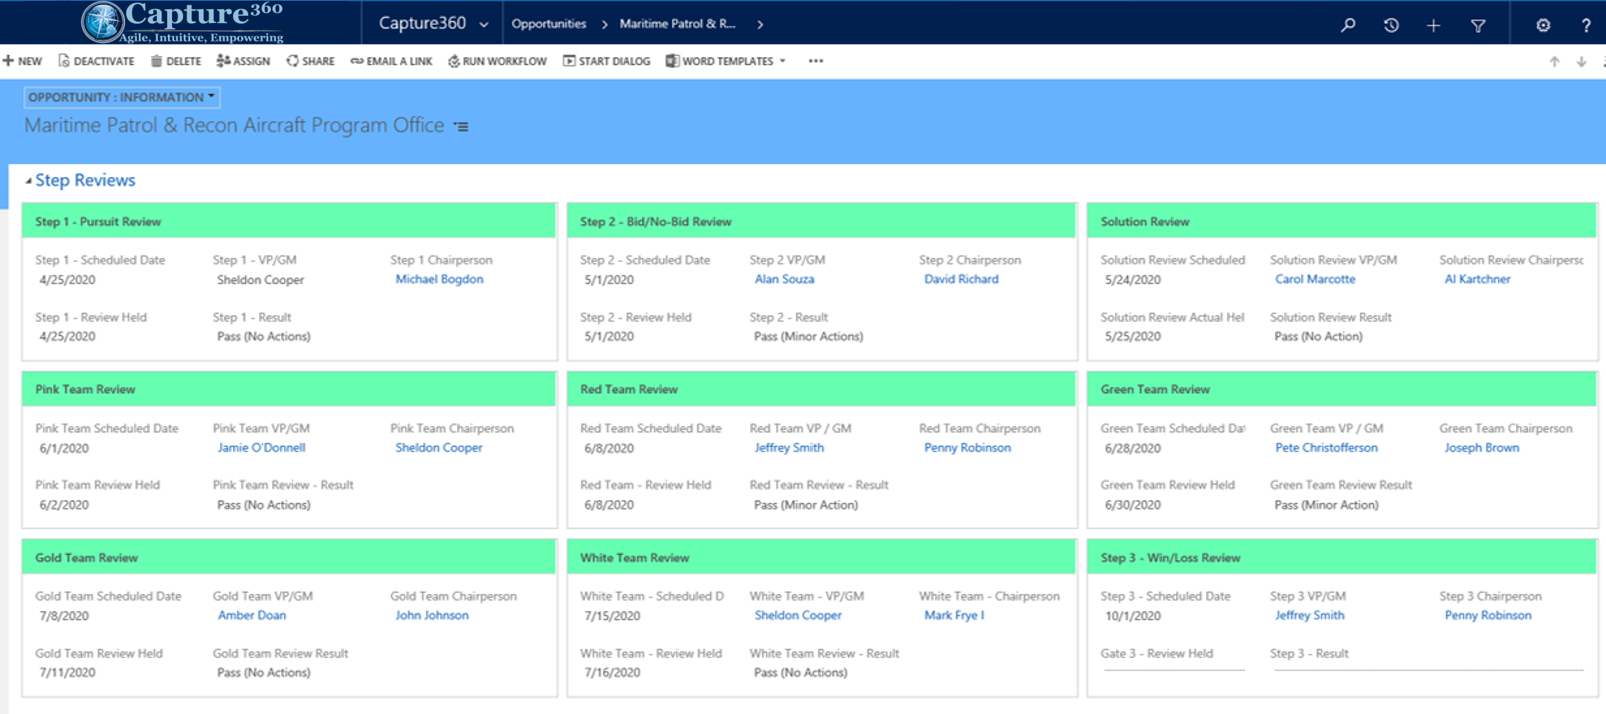Screen dimensions: 1606x714
Task: Open Mark Frye I link
Action: [954, 616]
